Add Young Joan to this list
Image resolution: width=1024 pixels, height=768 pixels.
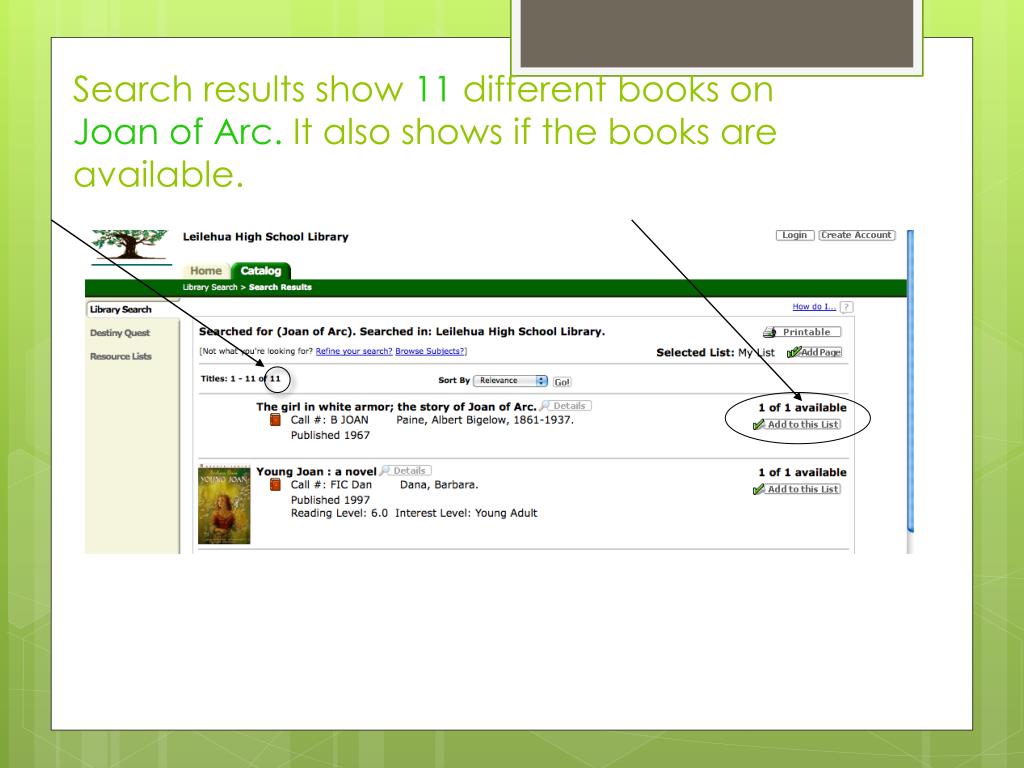pos(797,489)
